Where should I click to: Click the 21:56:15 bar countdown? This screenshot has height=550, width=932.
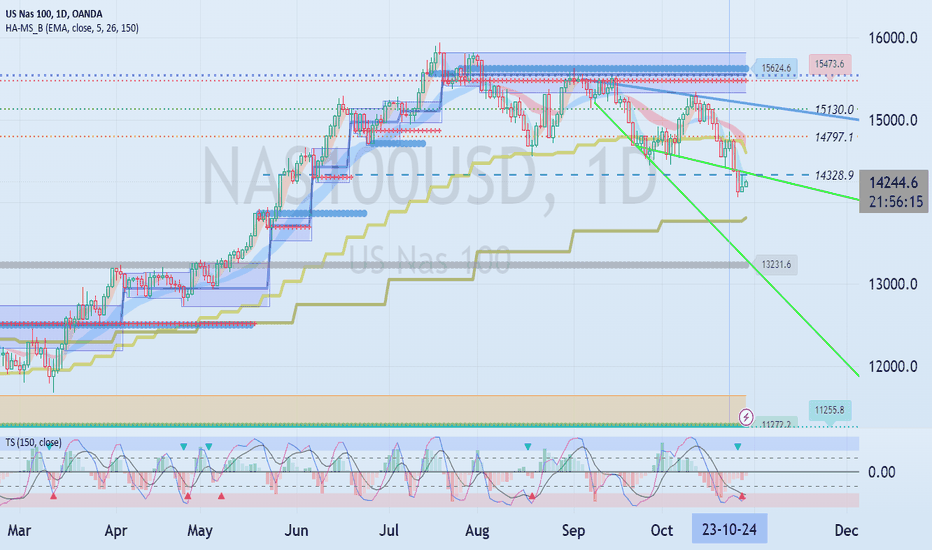click(896, 202)
